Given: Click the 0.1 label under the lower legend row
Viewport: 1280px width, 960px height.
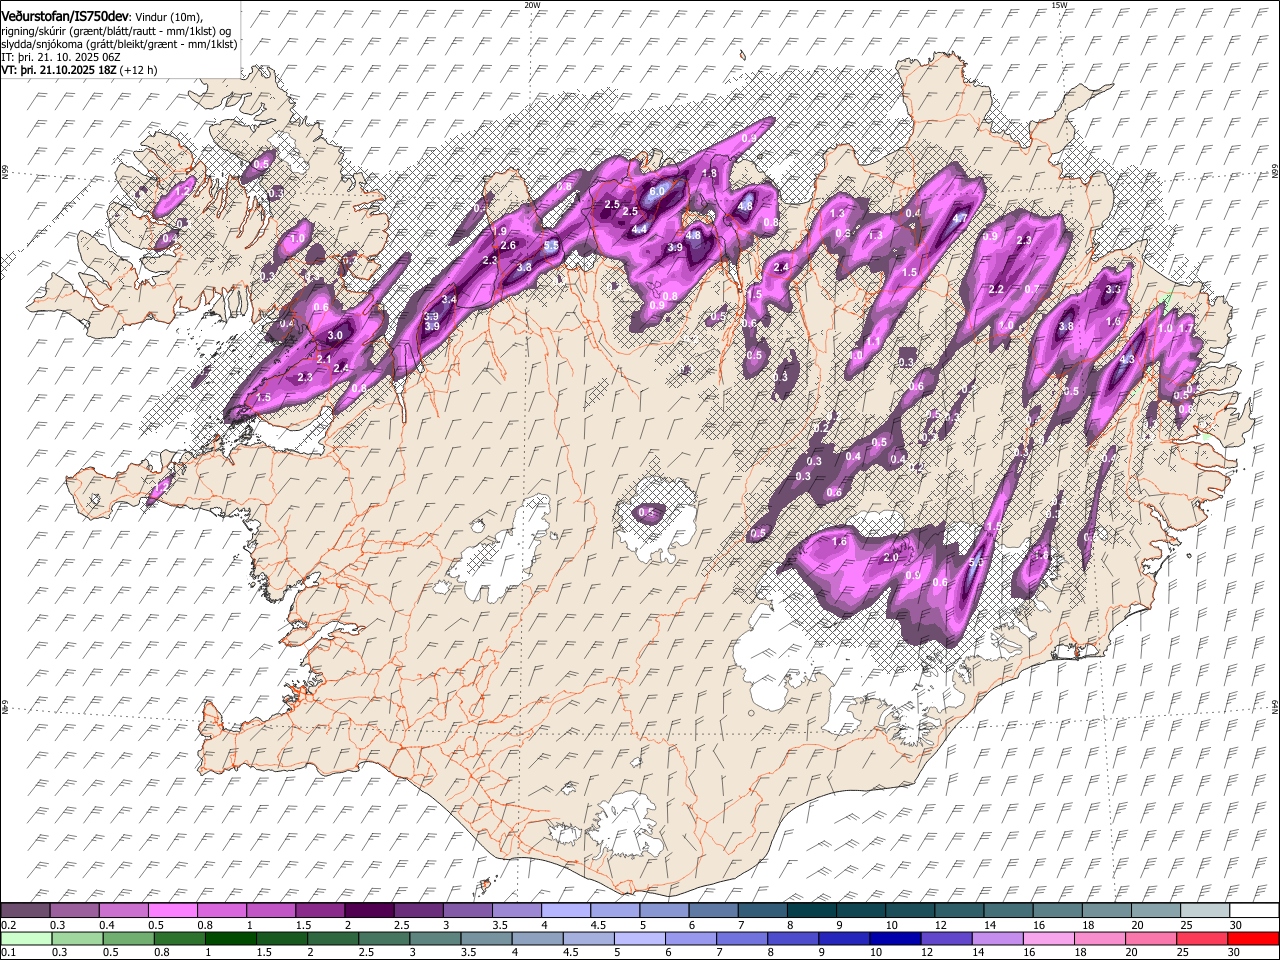Looking at the screenshot, I should click(x=9, y=953).
